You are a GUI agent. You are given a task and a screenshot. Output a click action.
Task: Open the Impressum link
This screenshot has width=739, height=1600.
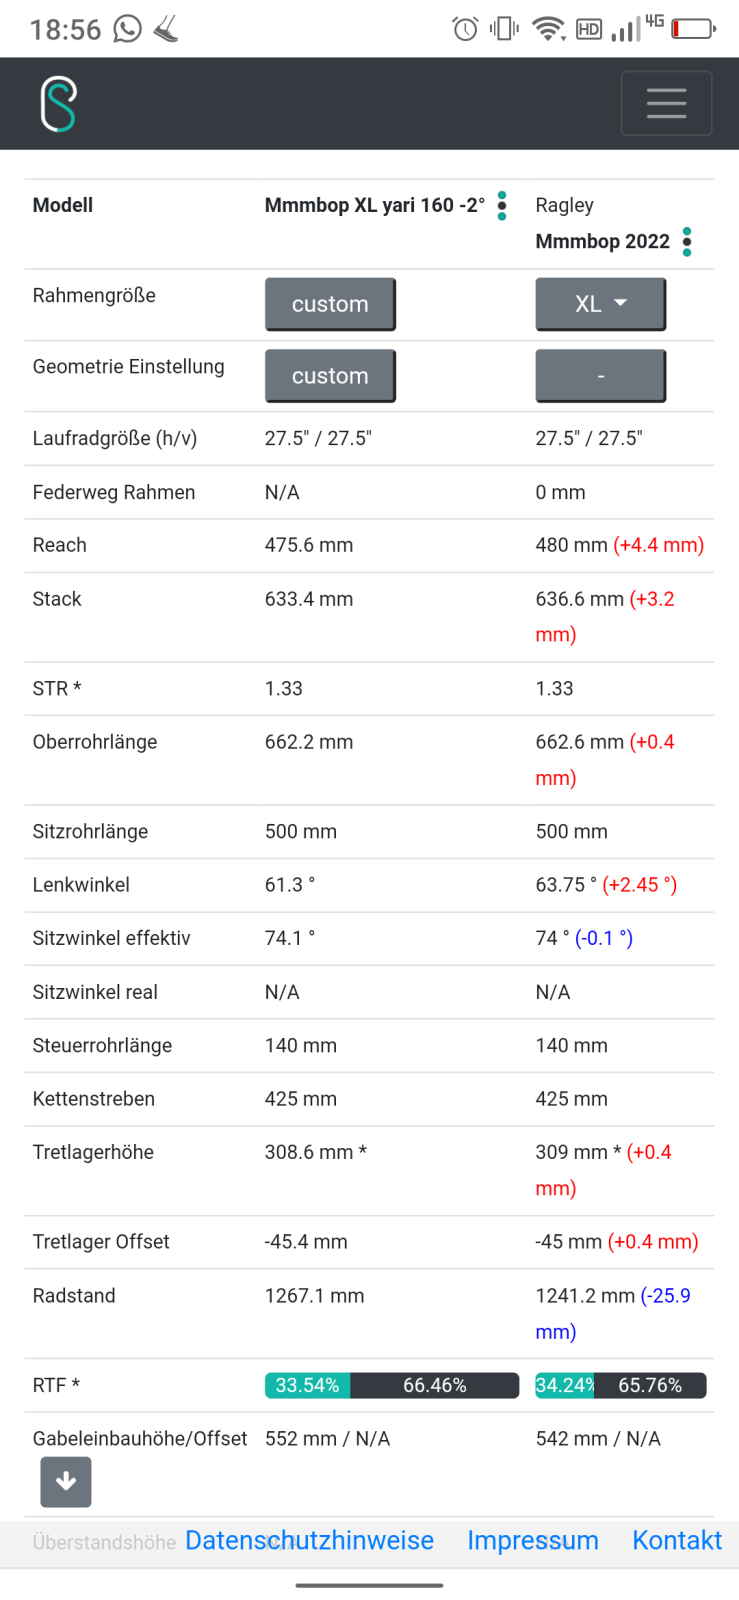click(x=533, y=1540)
